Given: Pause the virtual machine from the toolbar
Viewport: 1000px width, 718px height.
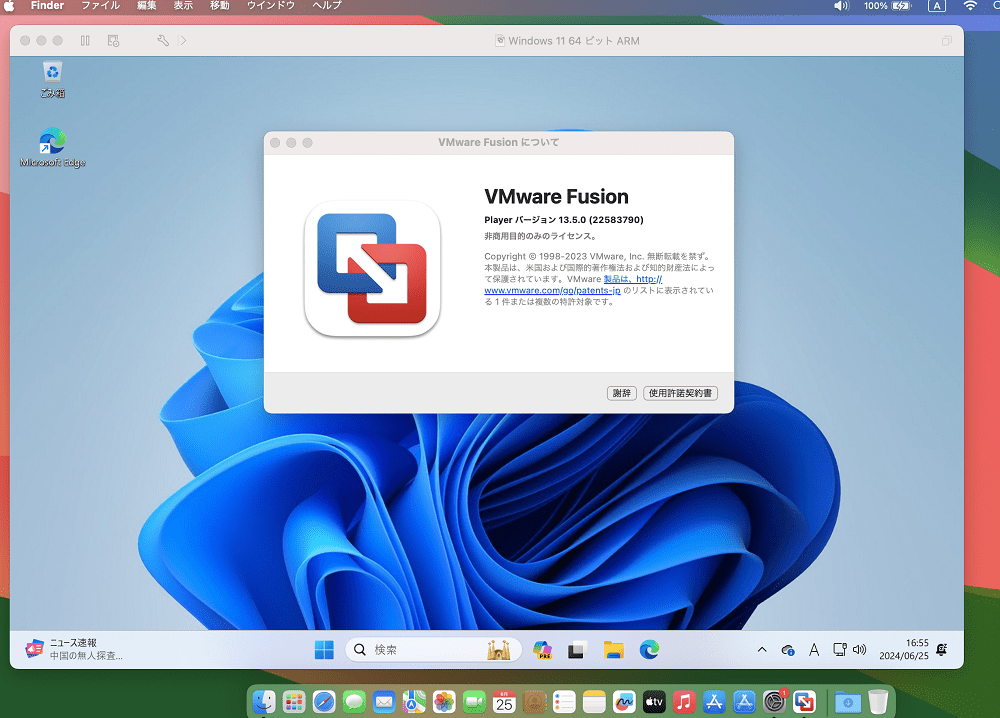Looking at the screenshot, I should [85, 41].
